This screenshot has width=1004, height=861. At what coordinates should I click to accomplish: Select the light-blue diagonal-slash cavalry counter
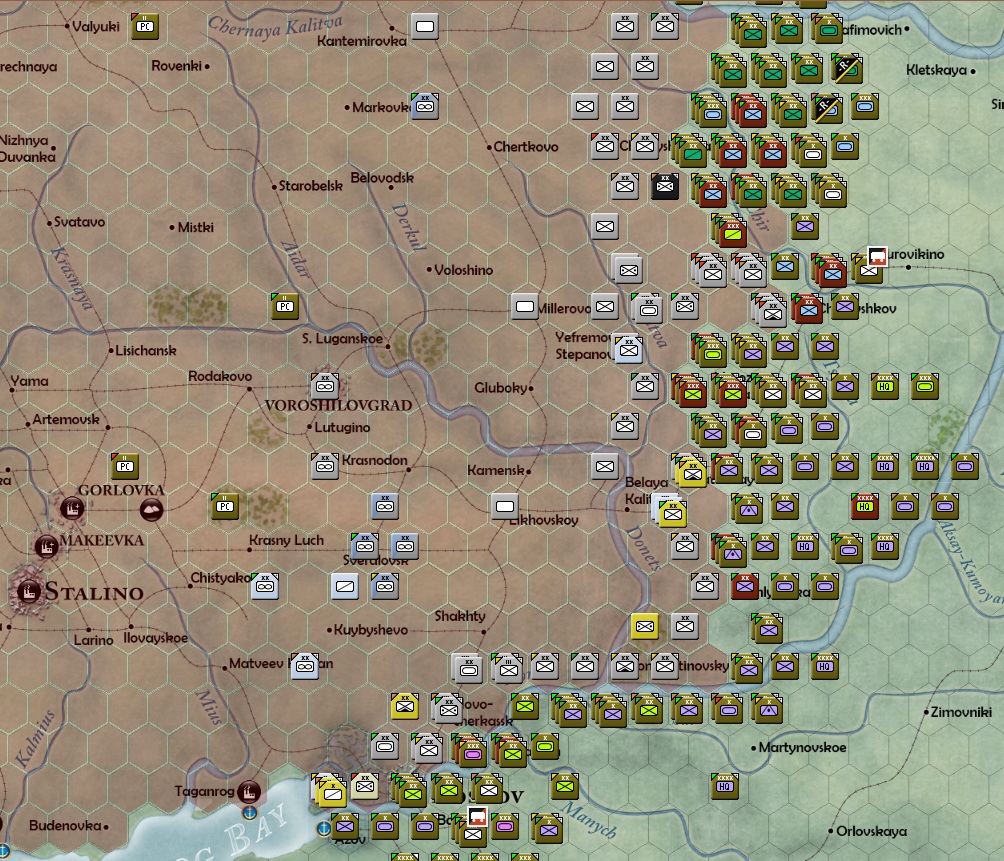pos(344,586)
